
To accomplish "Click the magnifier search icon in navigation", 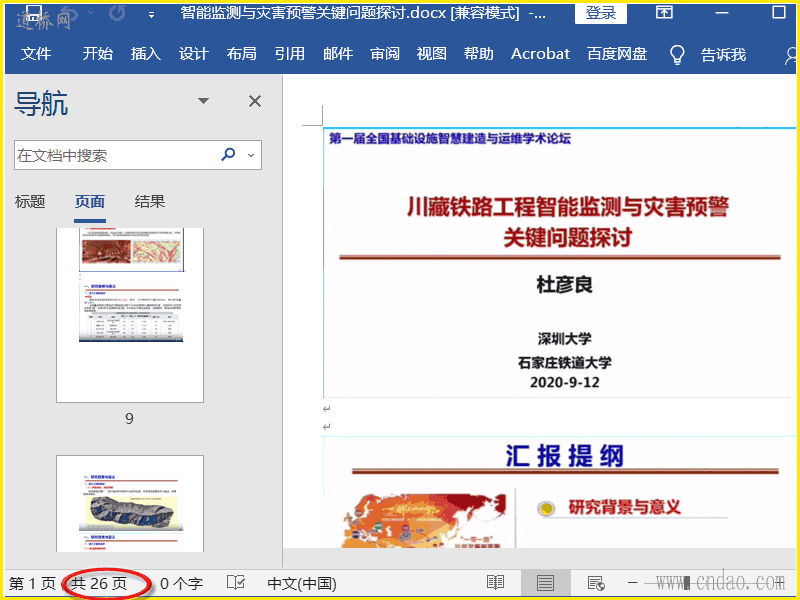I will coord(228,155).
